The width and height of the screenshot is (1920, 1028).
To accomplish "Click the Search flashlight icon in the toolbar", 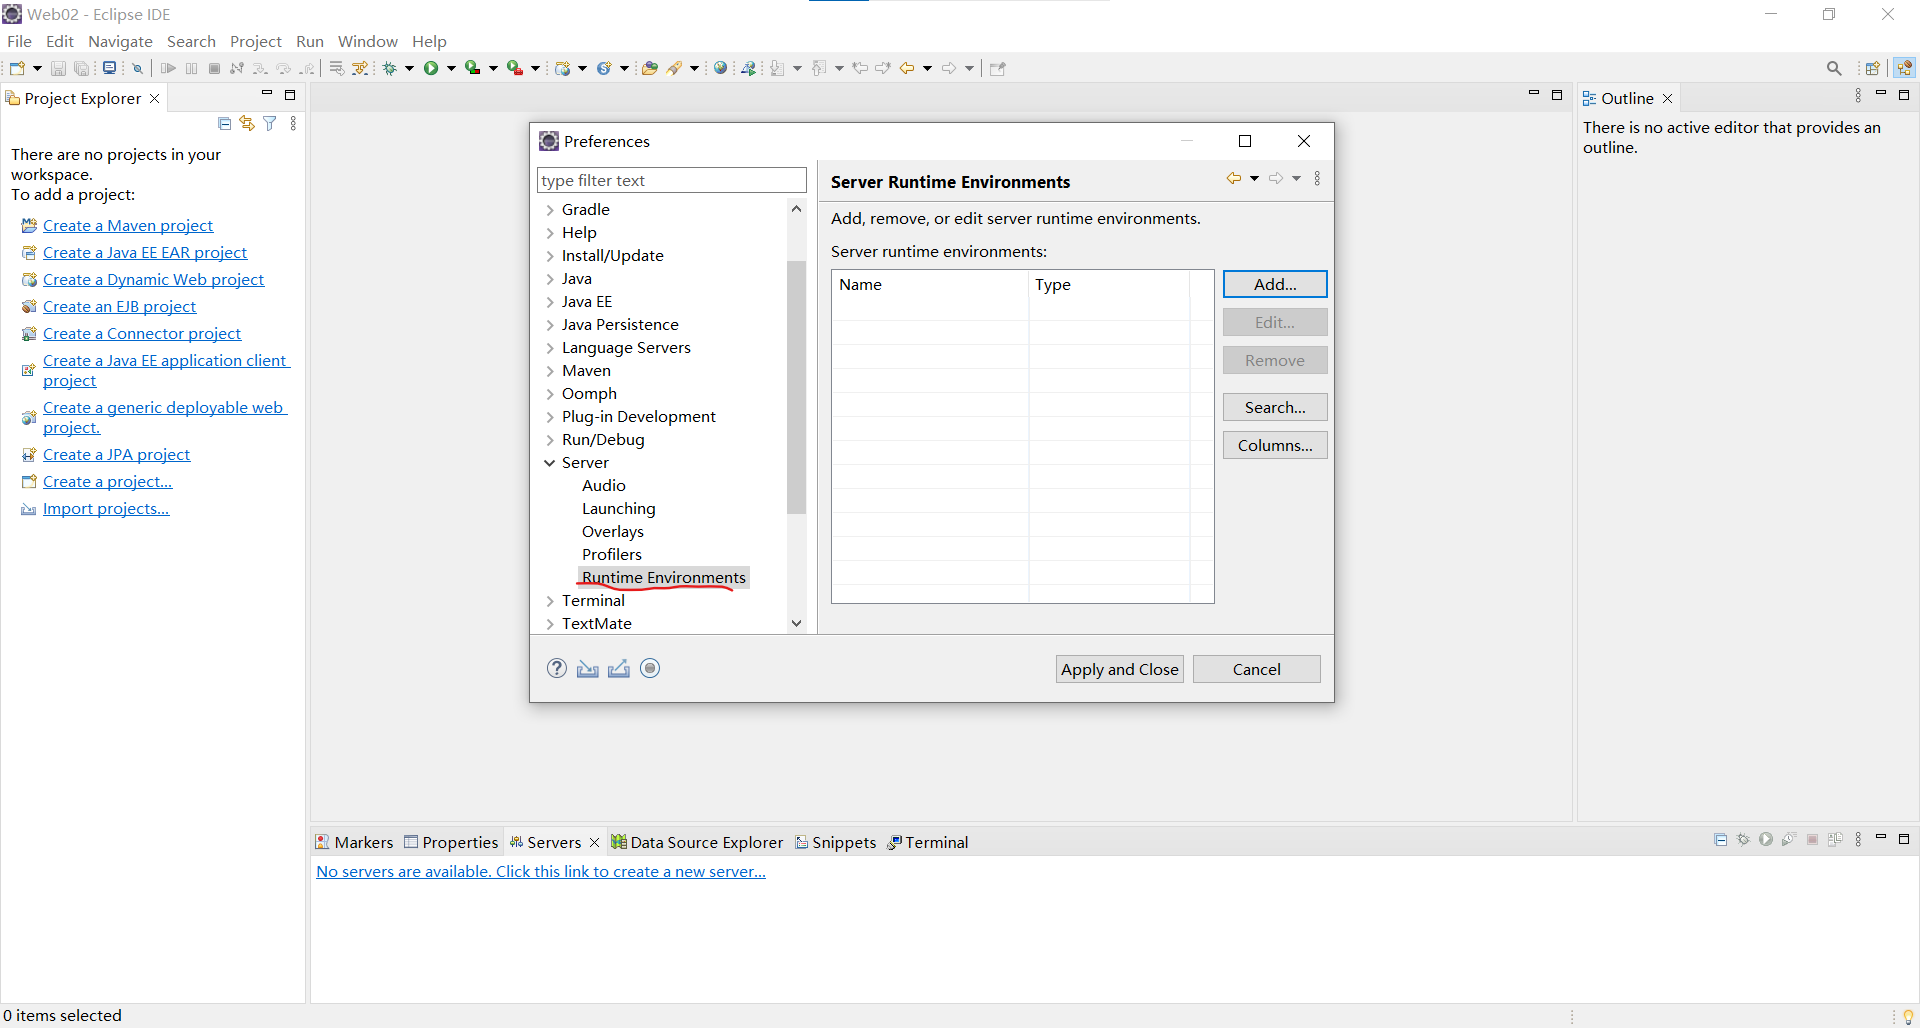I will pos(675,68).
